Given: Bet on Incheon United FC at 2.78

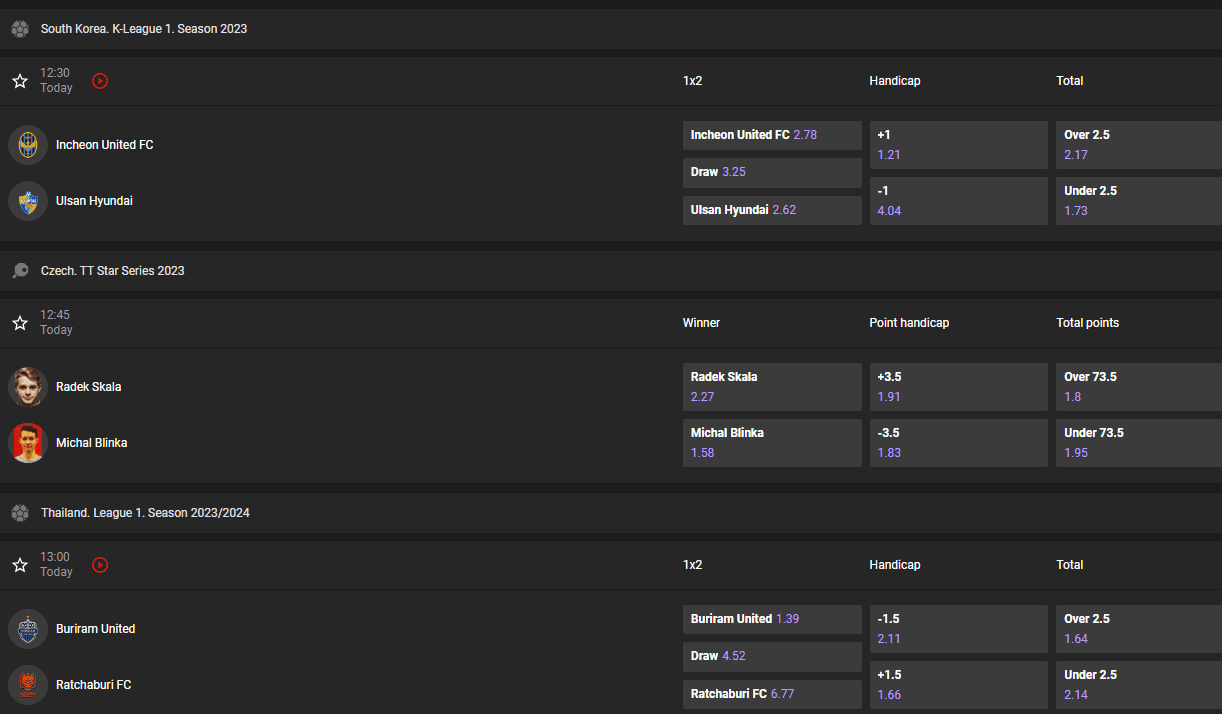Looking at the screenshot, I should pyautogui.click(x=772, y=135).
